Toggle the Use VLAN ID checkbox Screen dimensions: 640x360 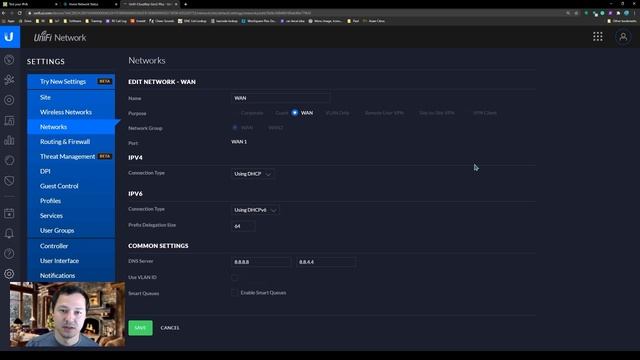[x=235, y=278]
